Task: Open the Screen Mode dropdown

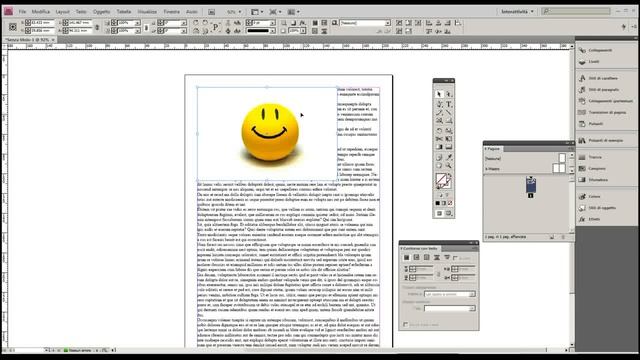Action: pos(275,12)
